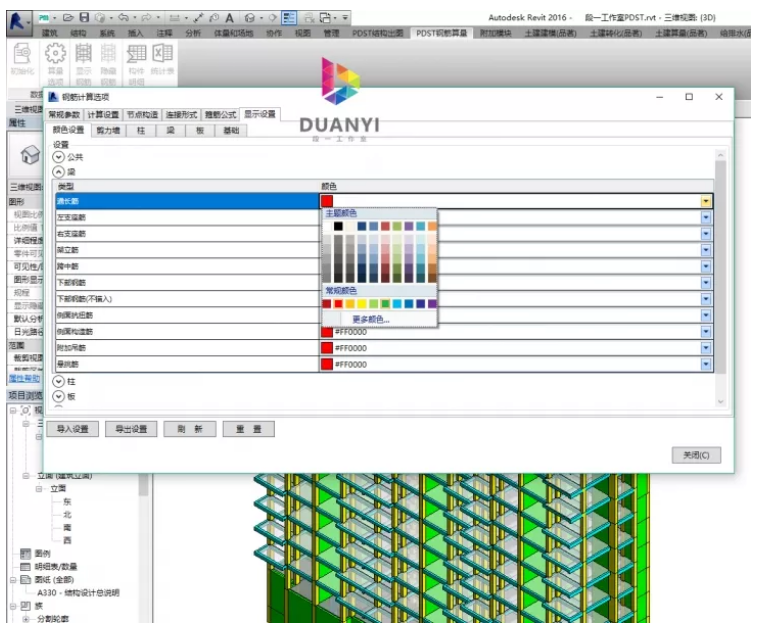Click the 导出设置 button

131,429
